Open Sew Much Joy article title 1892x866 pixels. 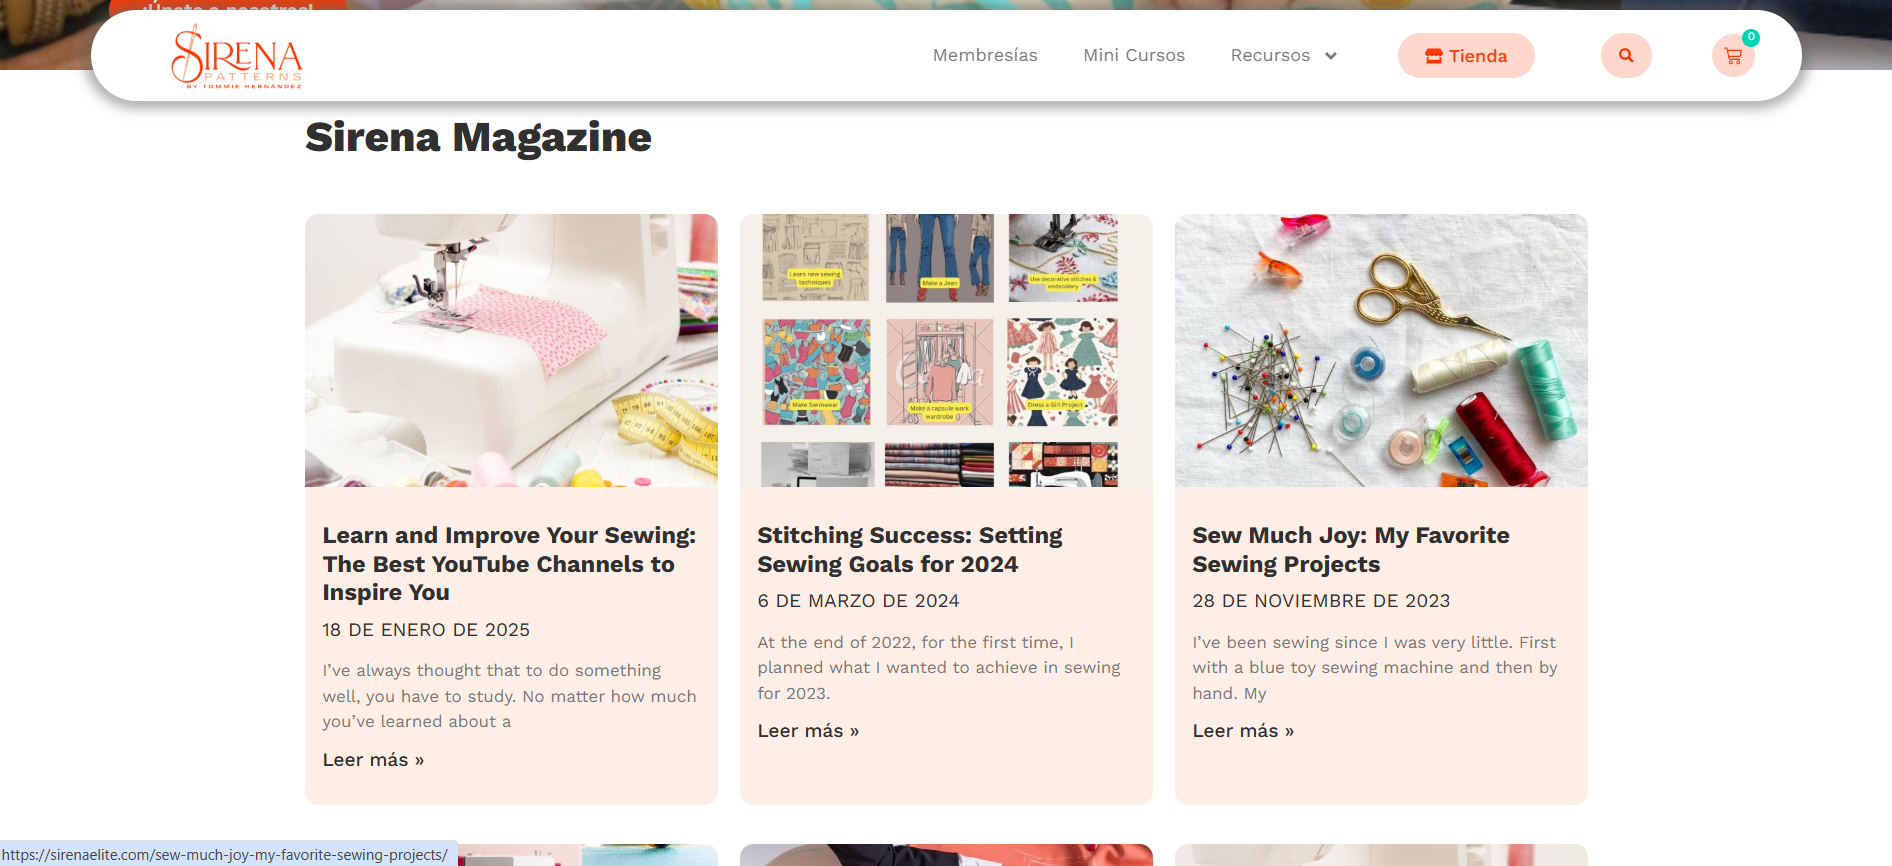pyautogui.click(x=1351, y=550)
